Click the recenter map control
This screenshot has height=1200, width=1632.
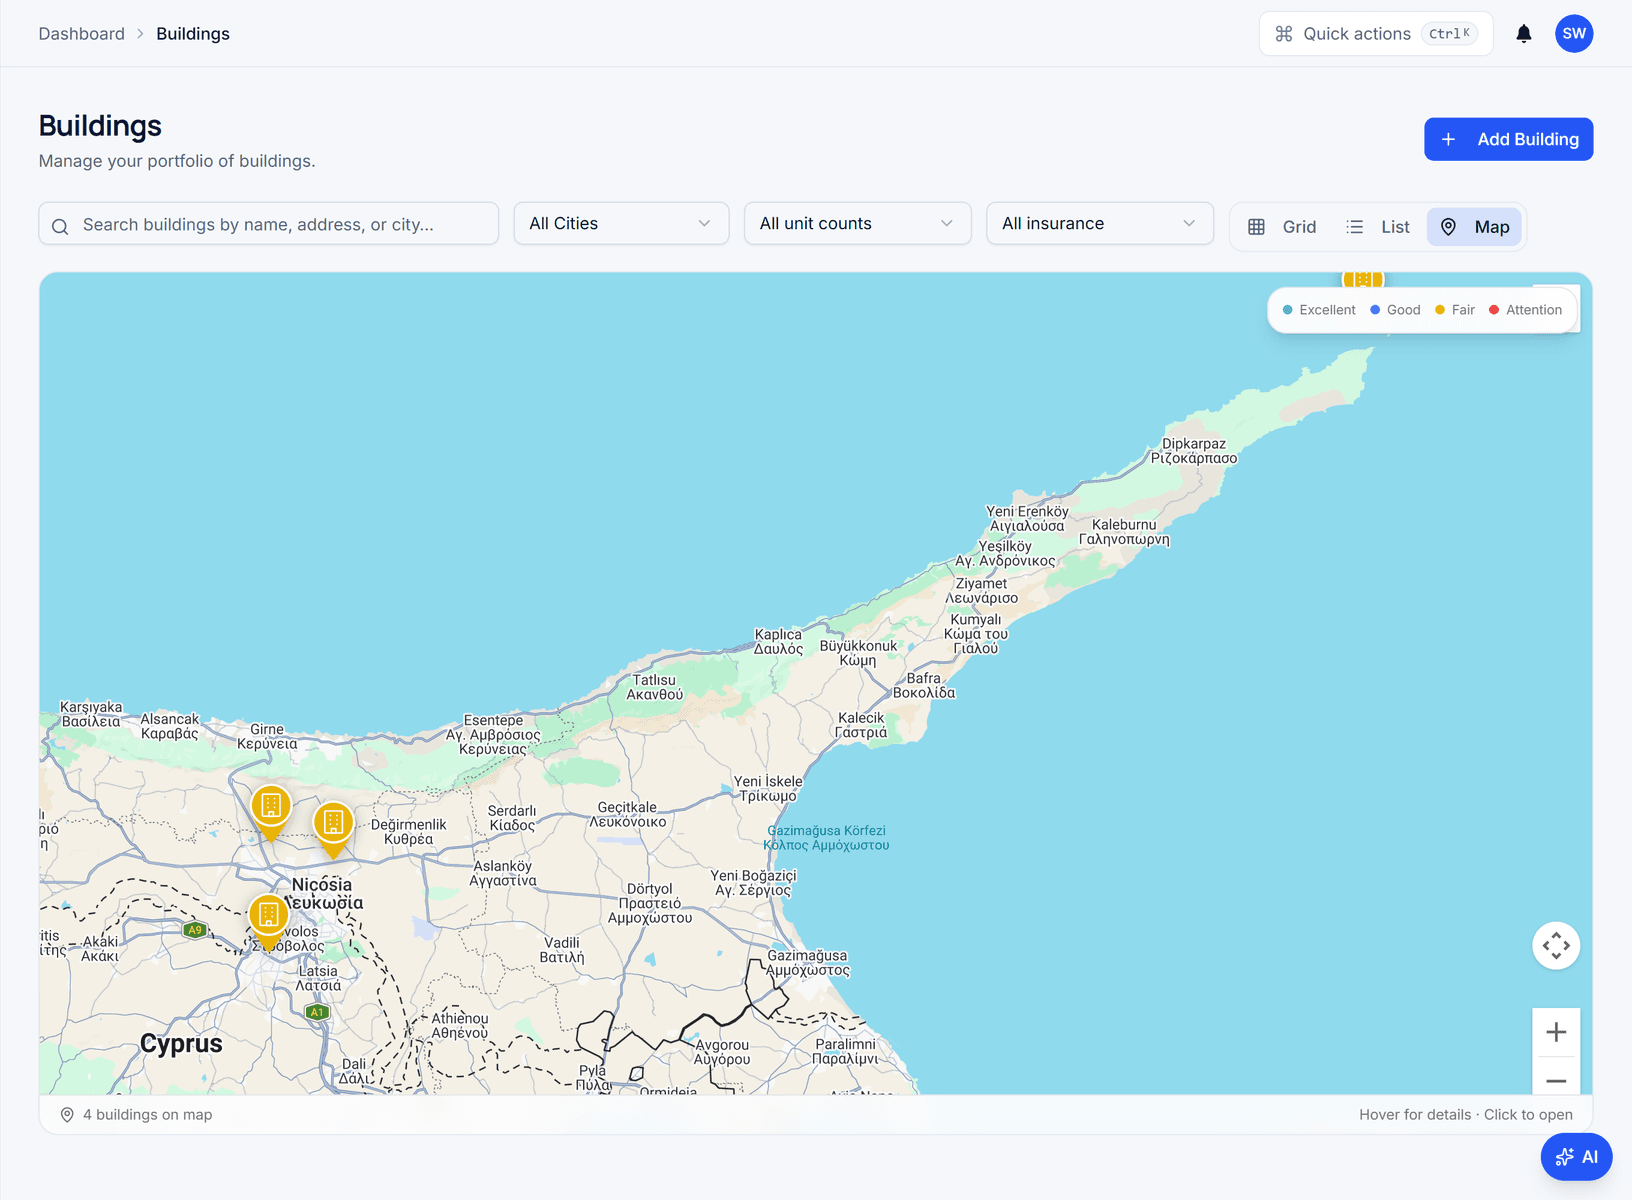(1556, 945)
